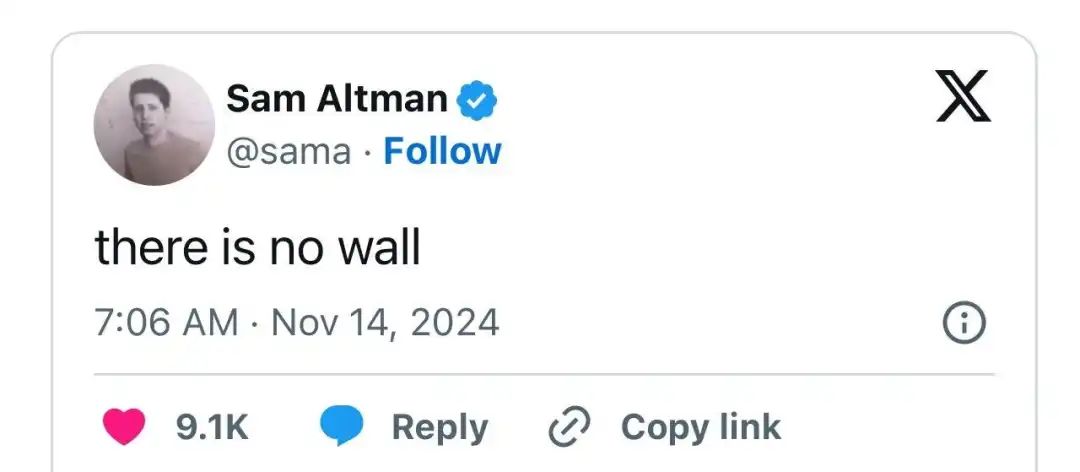Image resolution: width=1080 pixels, height=472 pixels.
Task: Click the 9.1K like count
Action: pyautogui.click(x=212, y=427)
